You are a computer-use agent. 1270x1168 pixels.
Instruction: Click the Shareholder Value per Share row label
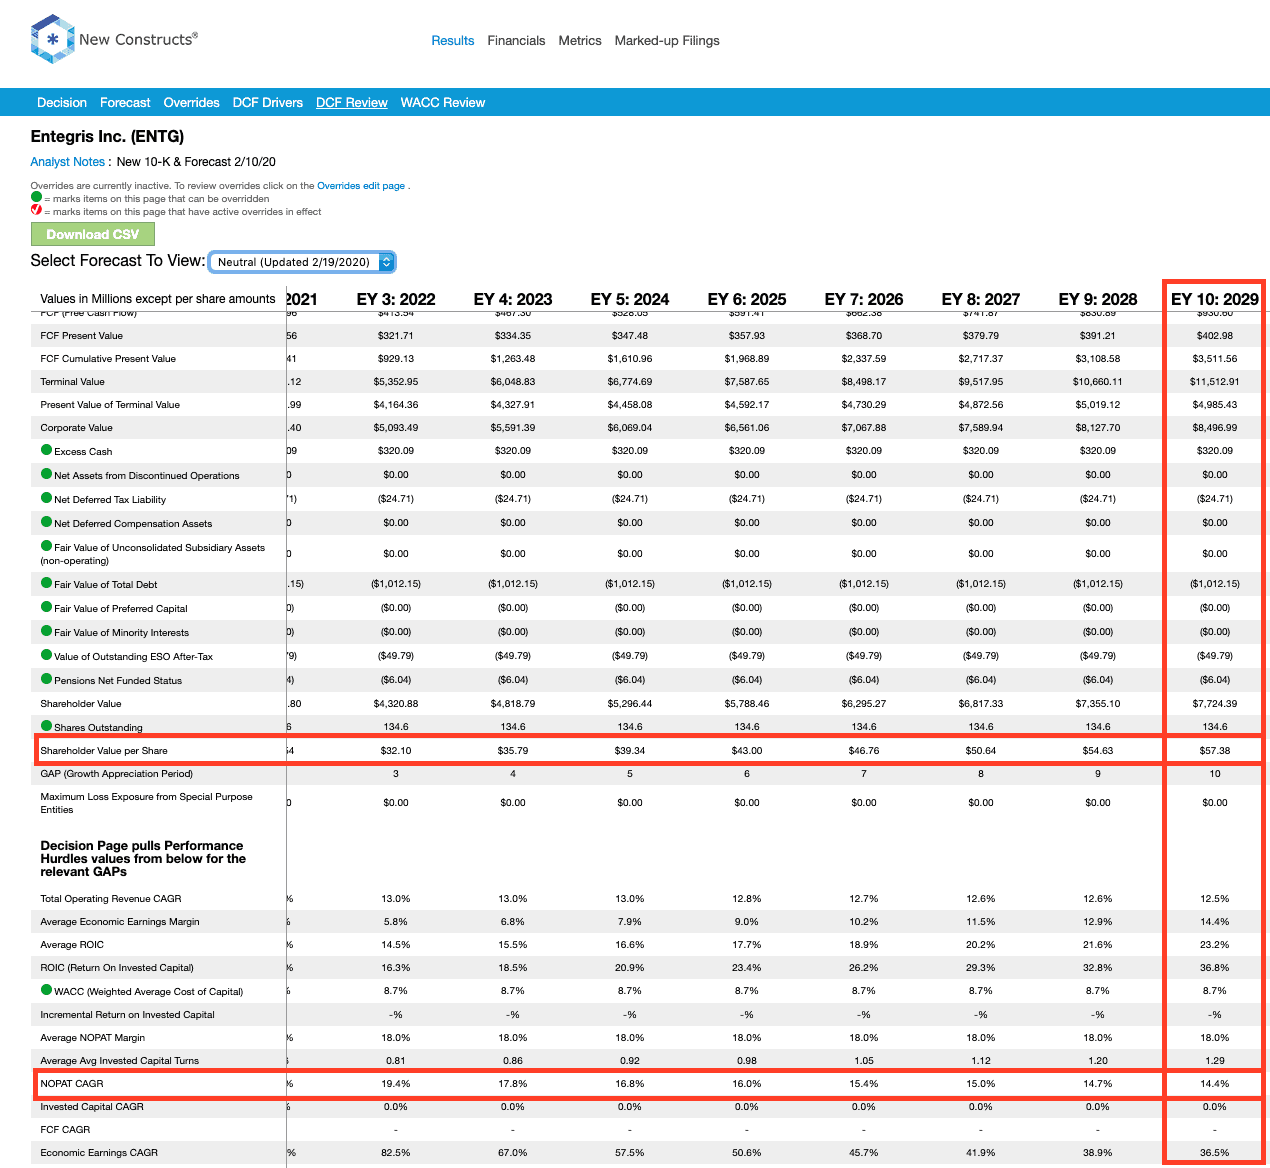click(x=104, y=751)
